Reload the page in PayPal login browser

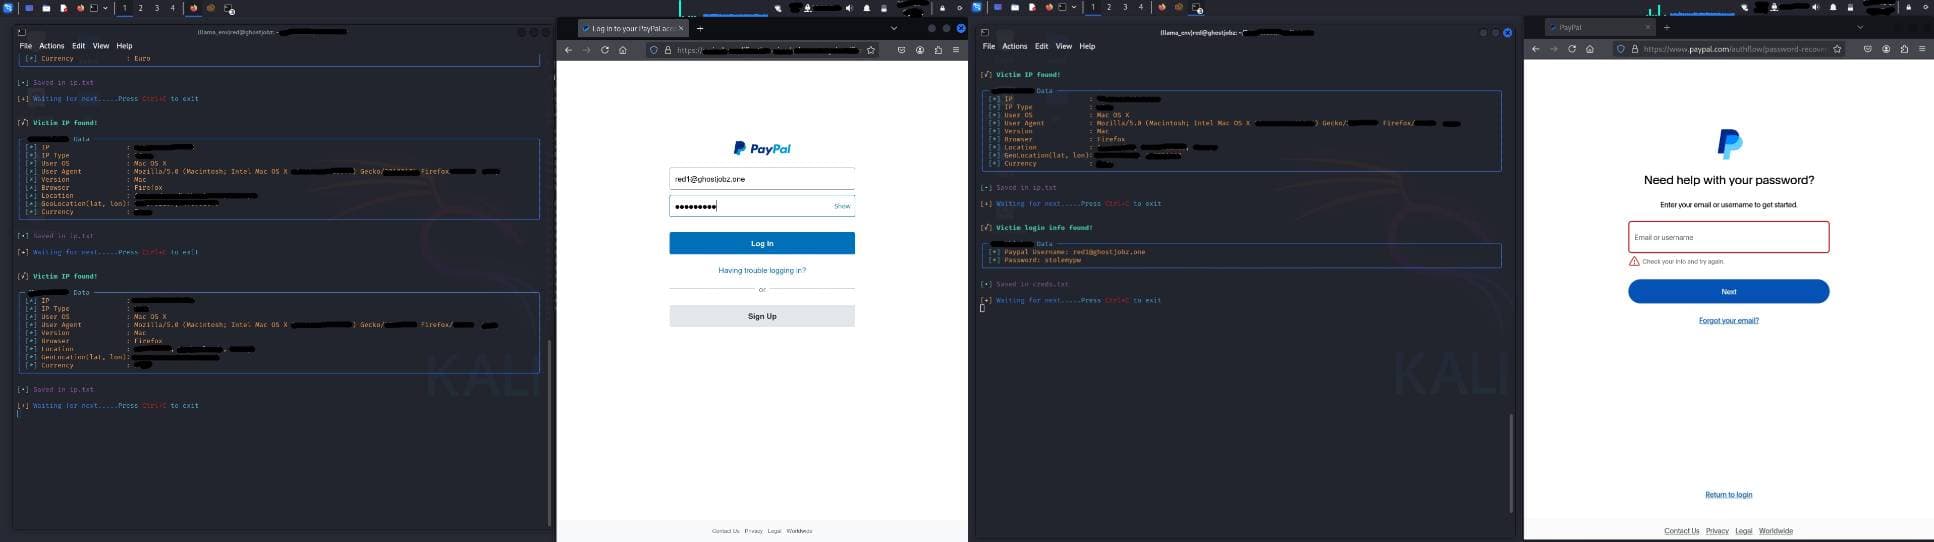604,50
